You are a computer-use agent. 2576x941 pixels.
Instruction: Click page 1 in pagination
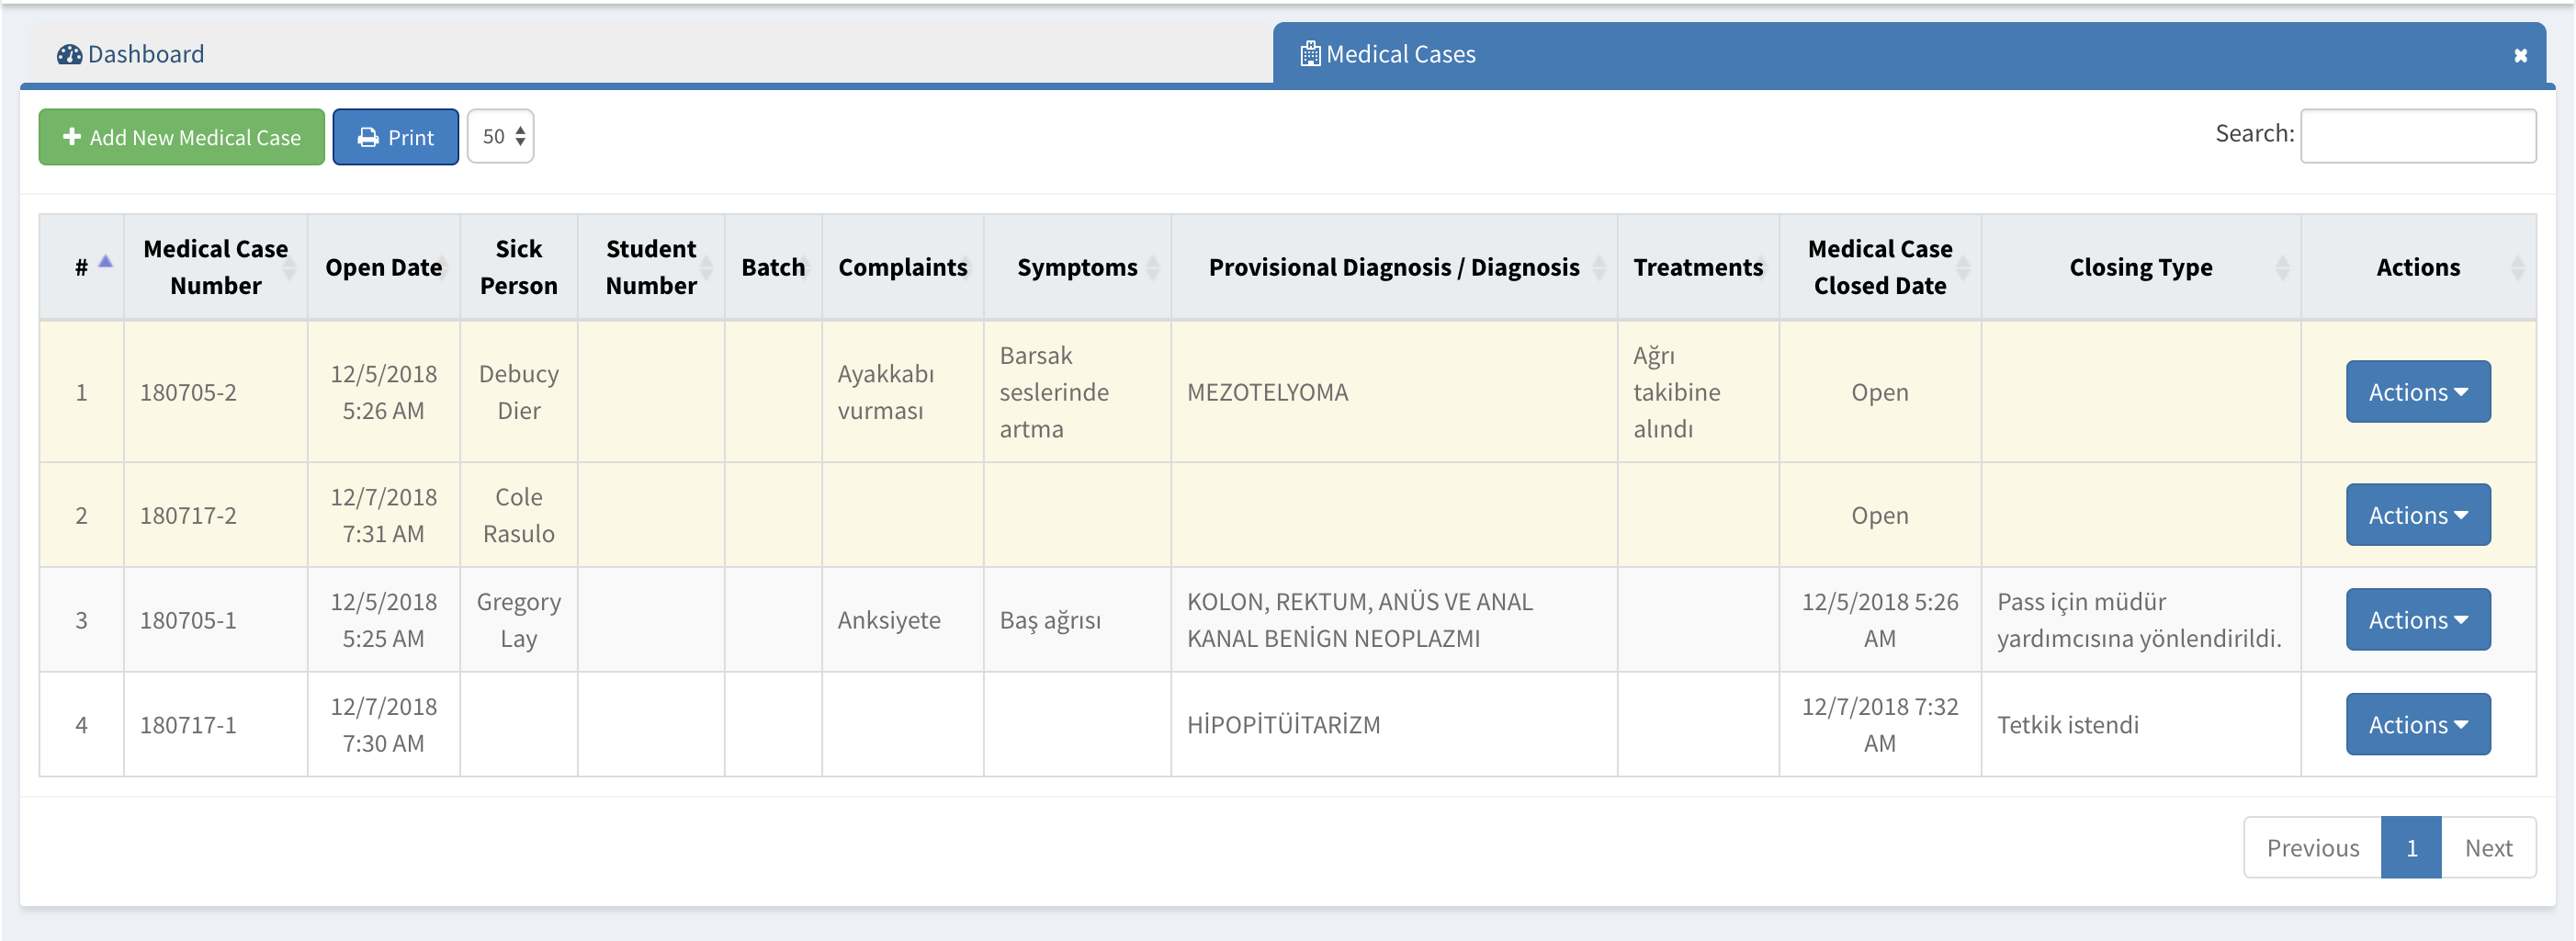point(2411,848)
